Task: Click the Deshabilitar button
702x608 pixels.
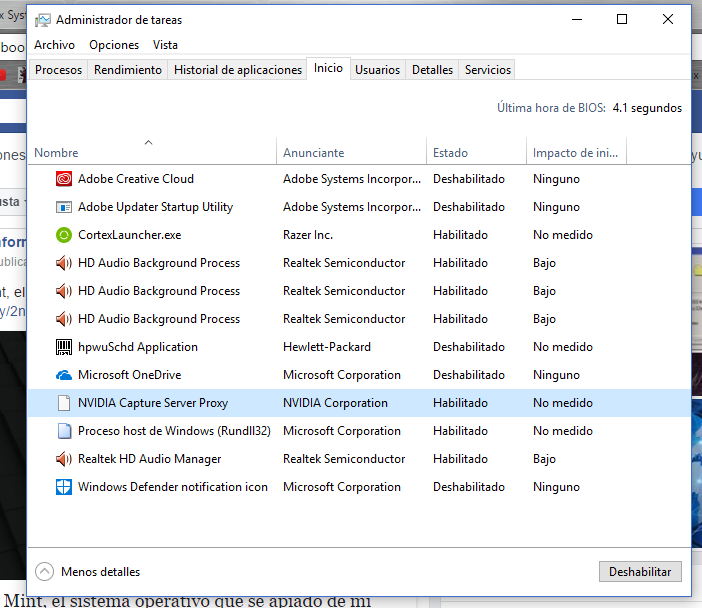Action: coord(640,572)
